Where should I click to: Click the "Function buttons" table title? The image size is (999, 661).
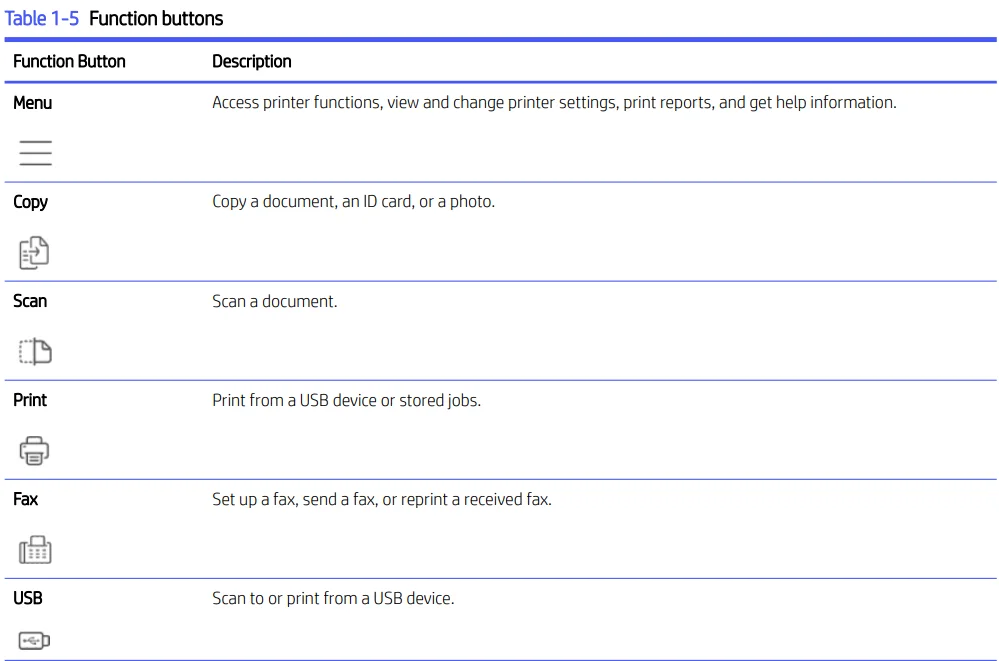156,18
